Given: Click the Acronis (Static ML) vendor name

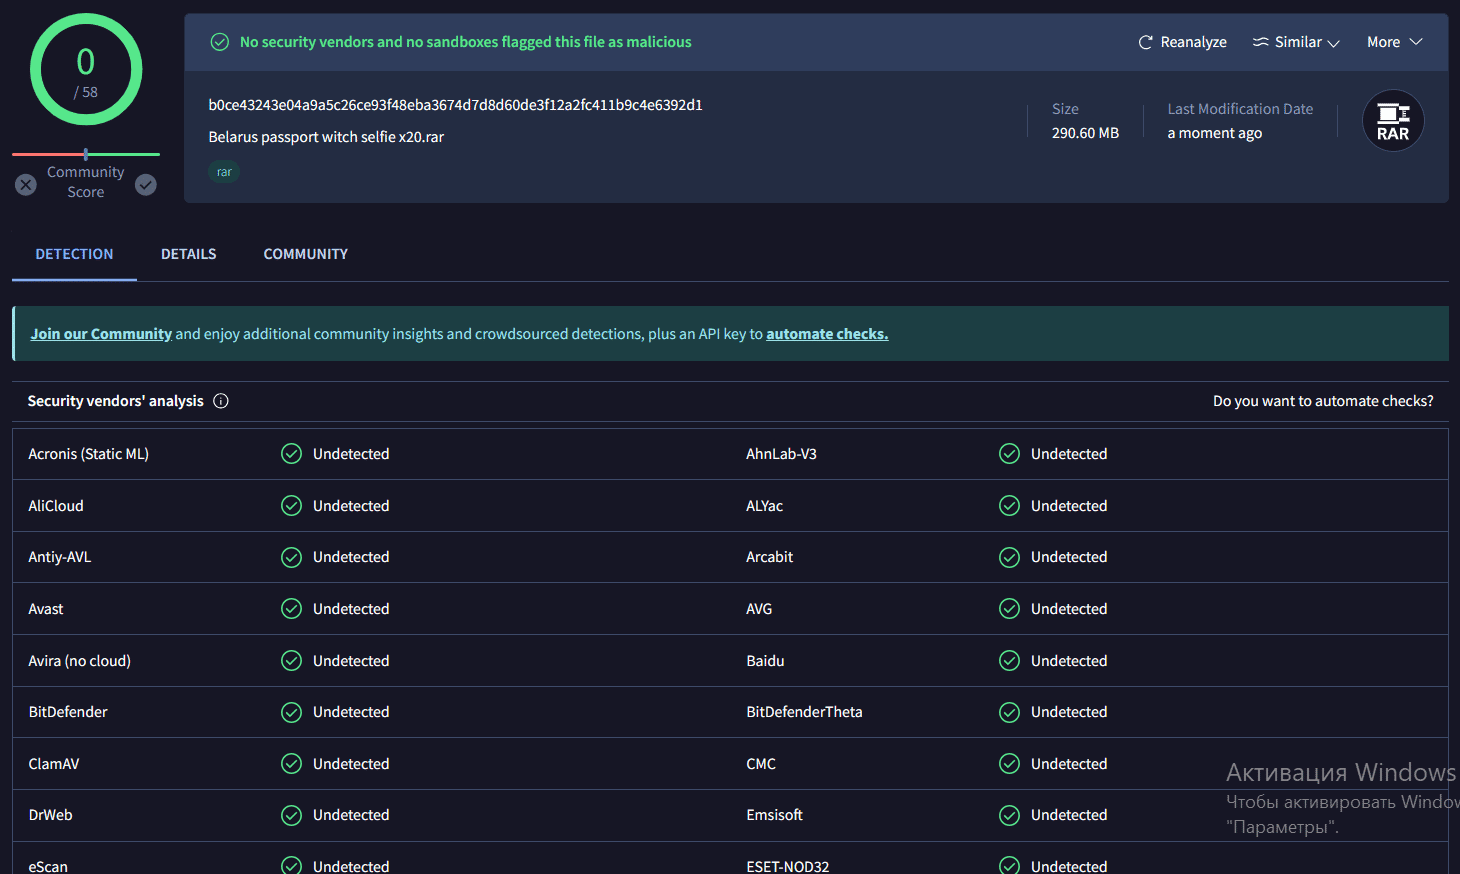Looking at the screenshot, I should (x=88, y=454).
